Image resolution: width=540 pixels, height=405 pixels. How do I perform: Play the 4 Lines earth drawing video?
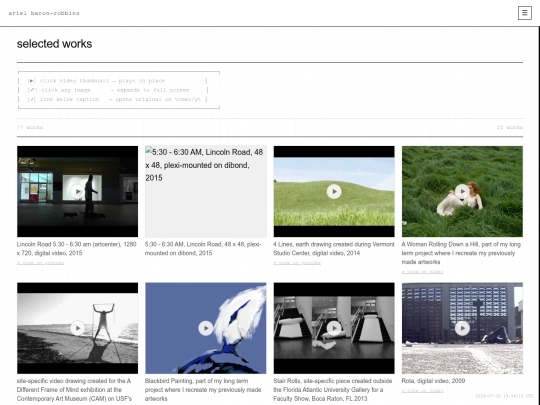pos(334,191)
